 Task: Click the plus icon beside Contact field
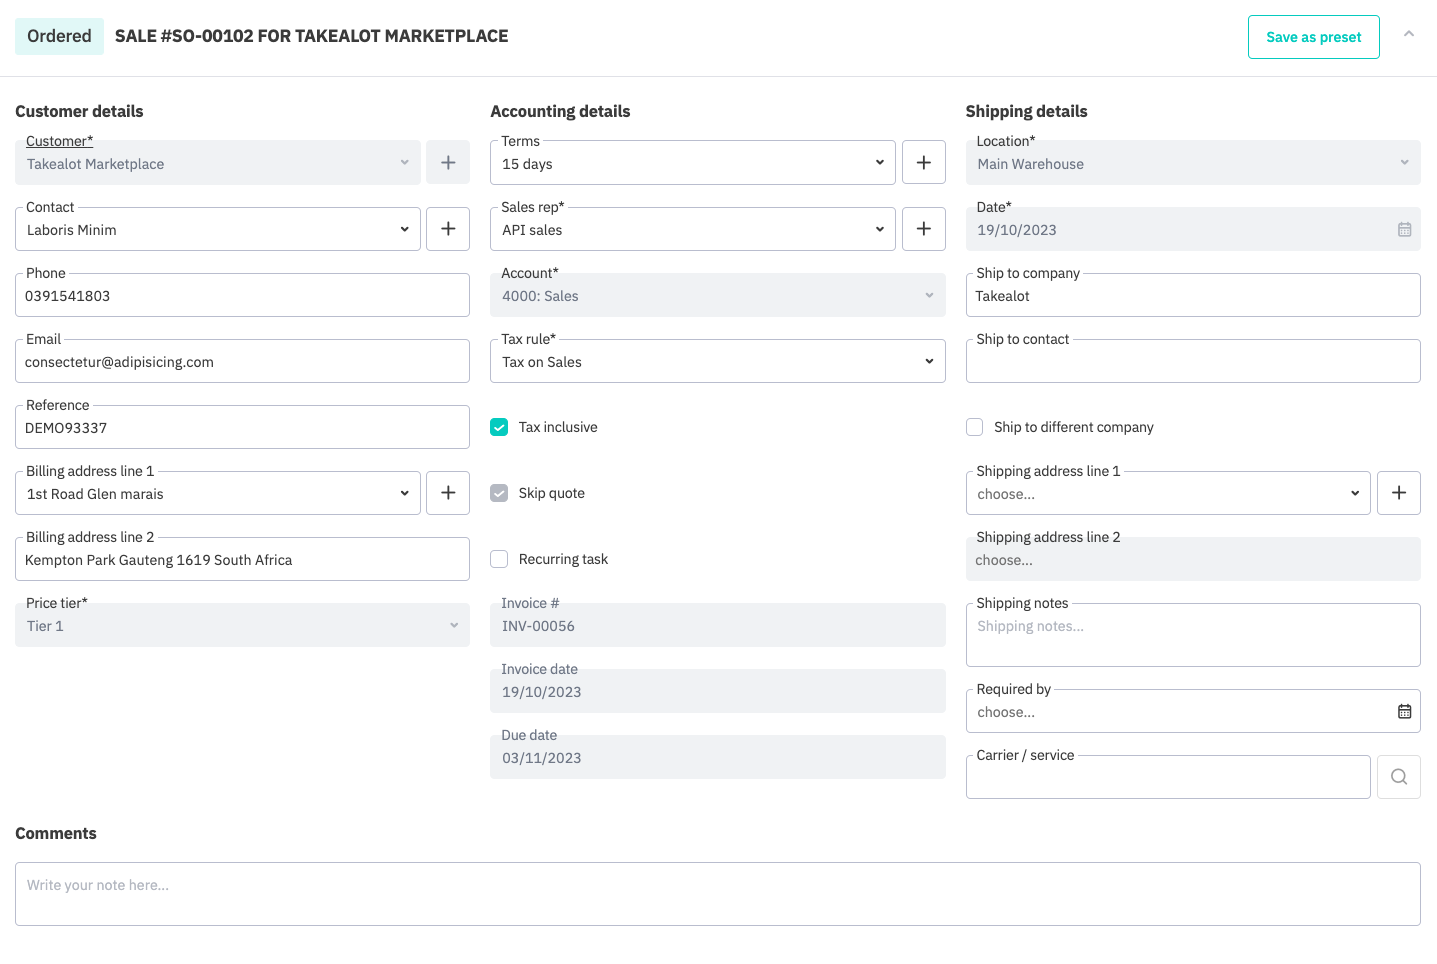coord(448,229)
